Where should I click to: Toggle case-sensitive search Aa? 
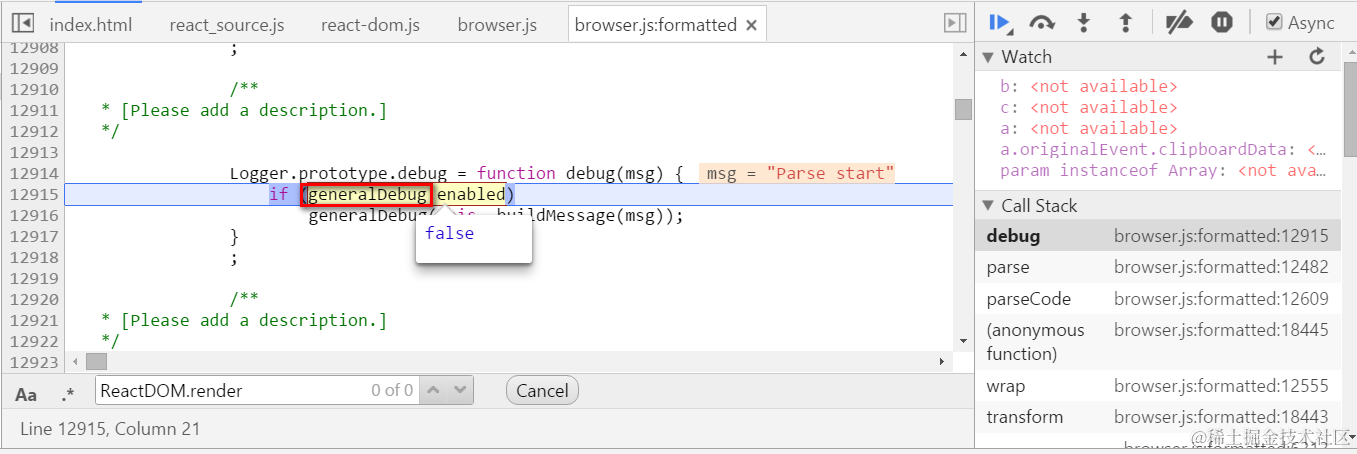[27, 394]
